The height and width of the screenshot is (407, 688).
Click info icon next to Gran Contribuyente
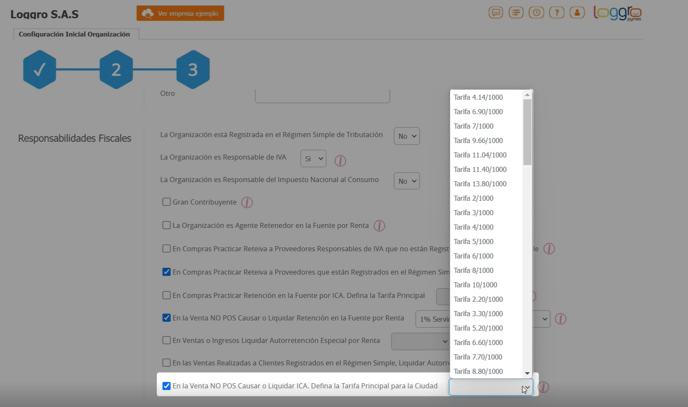247,202
